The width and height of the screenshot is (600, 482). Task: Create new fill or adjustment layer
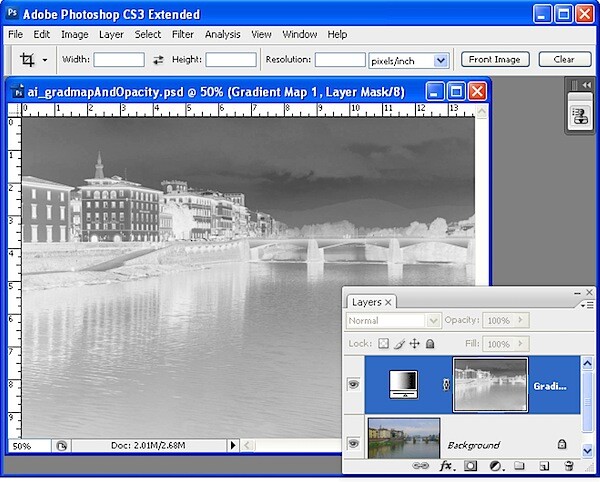(x=496, y=466)
